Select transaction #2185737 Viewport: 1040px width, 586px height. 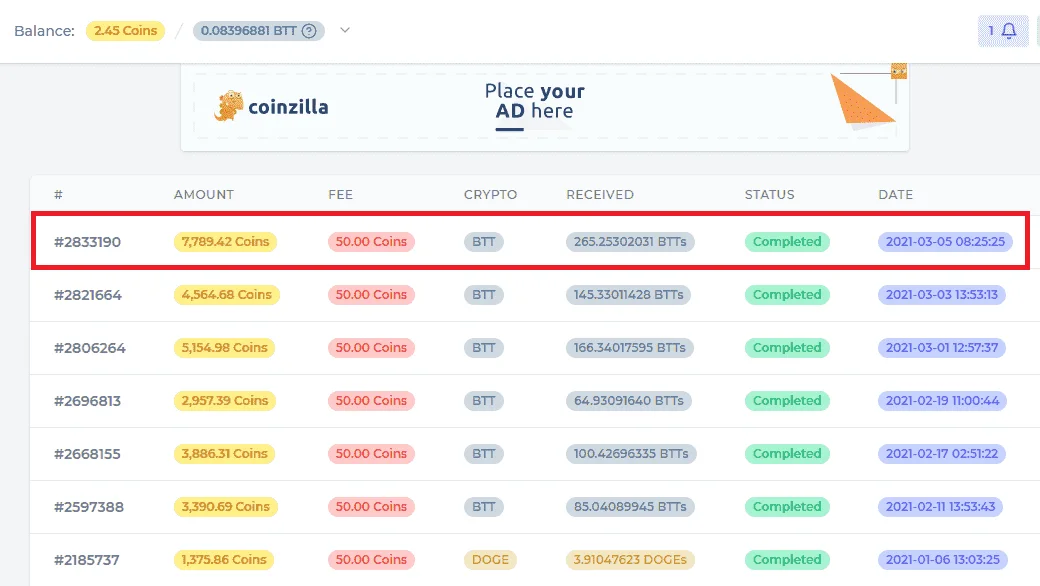(87, 560)
